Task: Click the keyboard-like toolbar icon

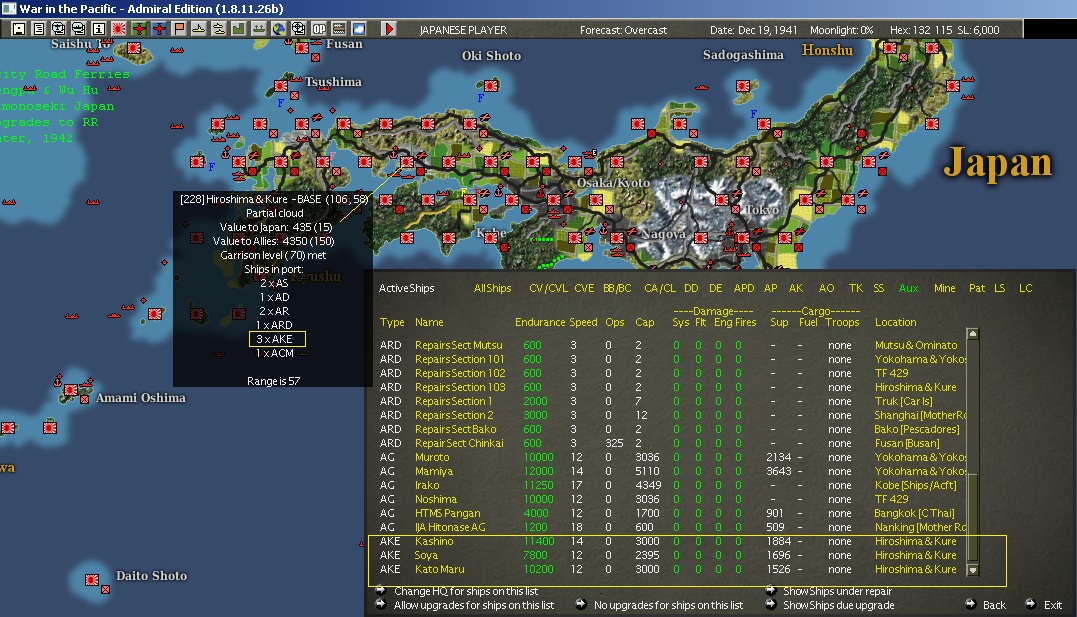Action: click(339, 29)
